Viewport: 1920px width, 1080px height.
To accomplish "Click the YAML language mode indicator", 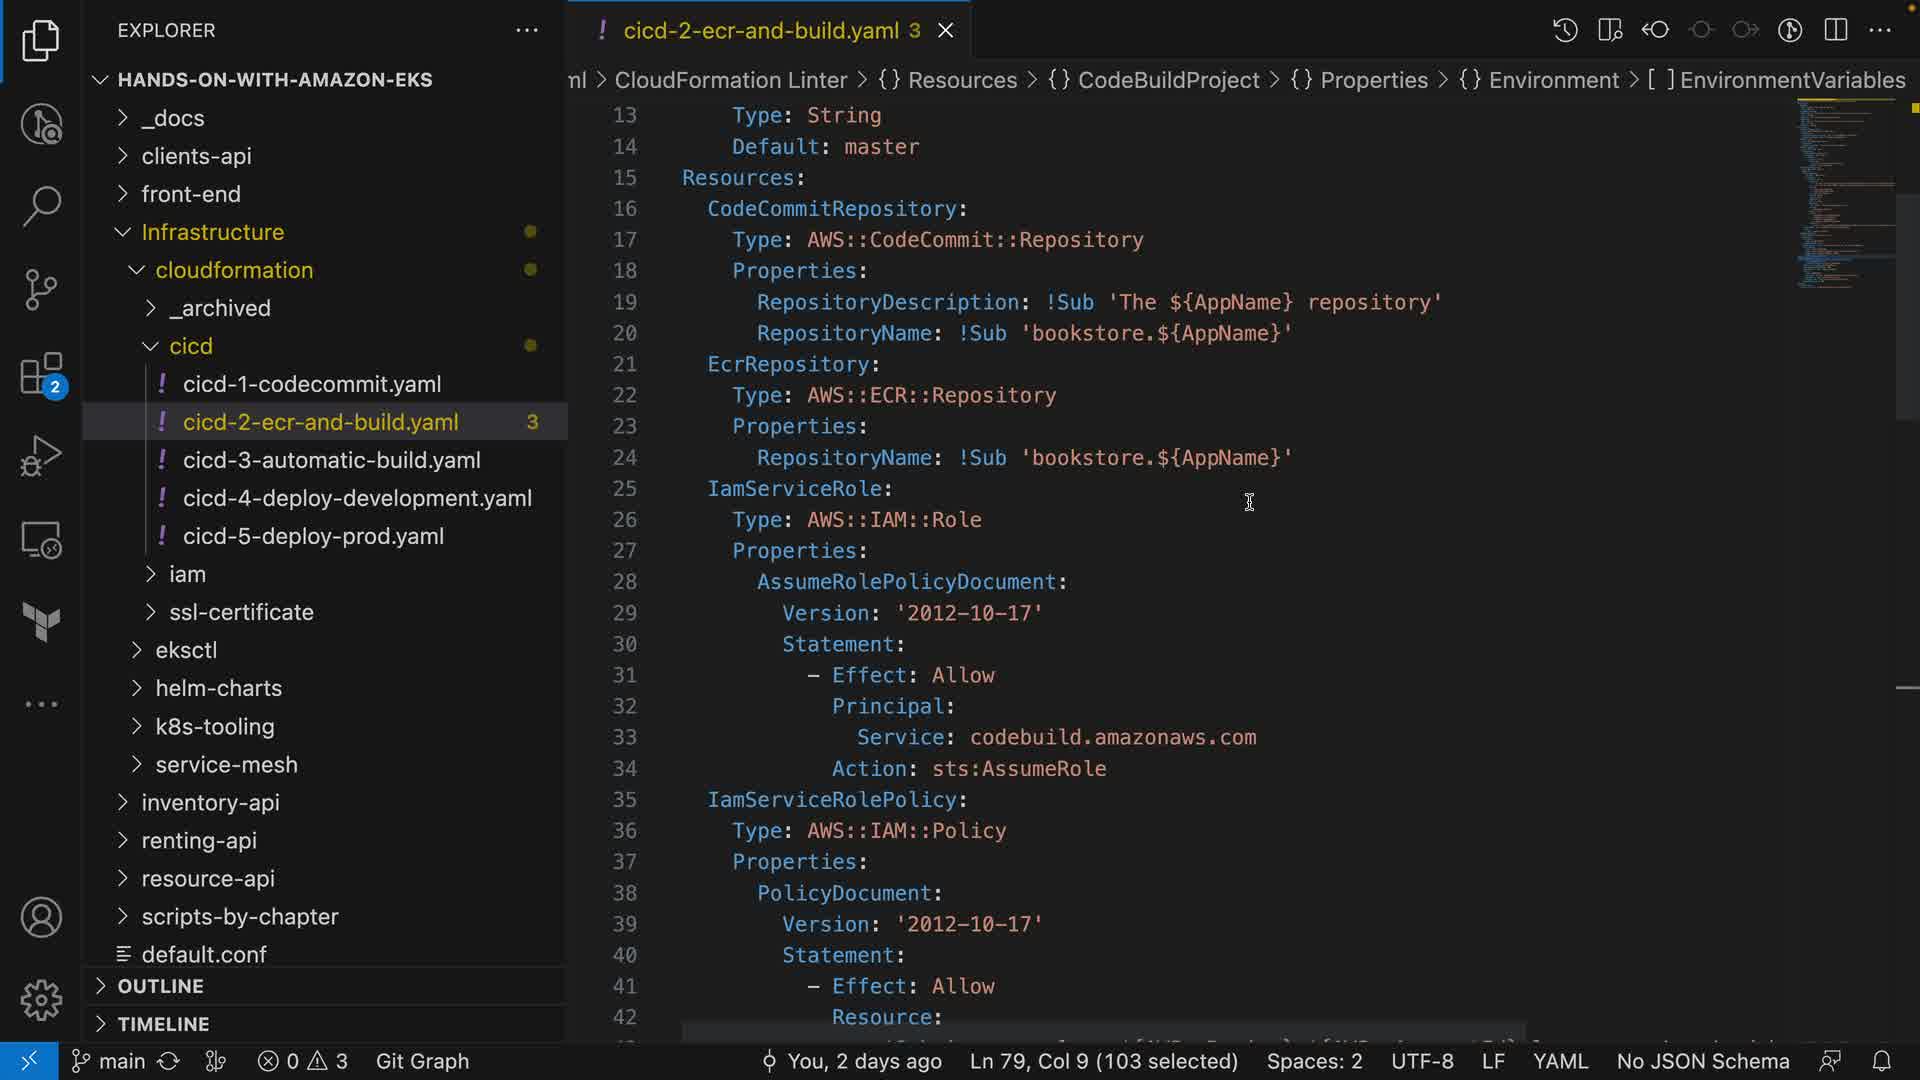I will tap(1560, 1061).
